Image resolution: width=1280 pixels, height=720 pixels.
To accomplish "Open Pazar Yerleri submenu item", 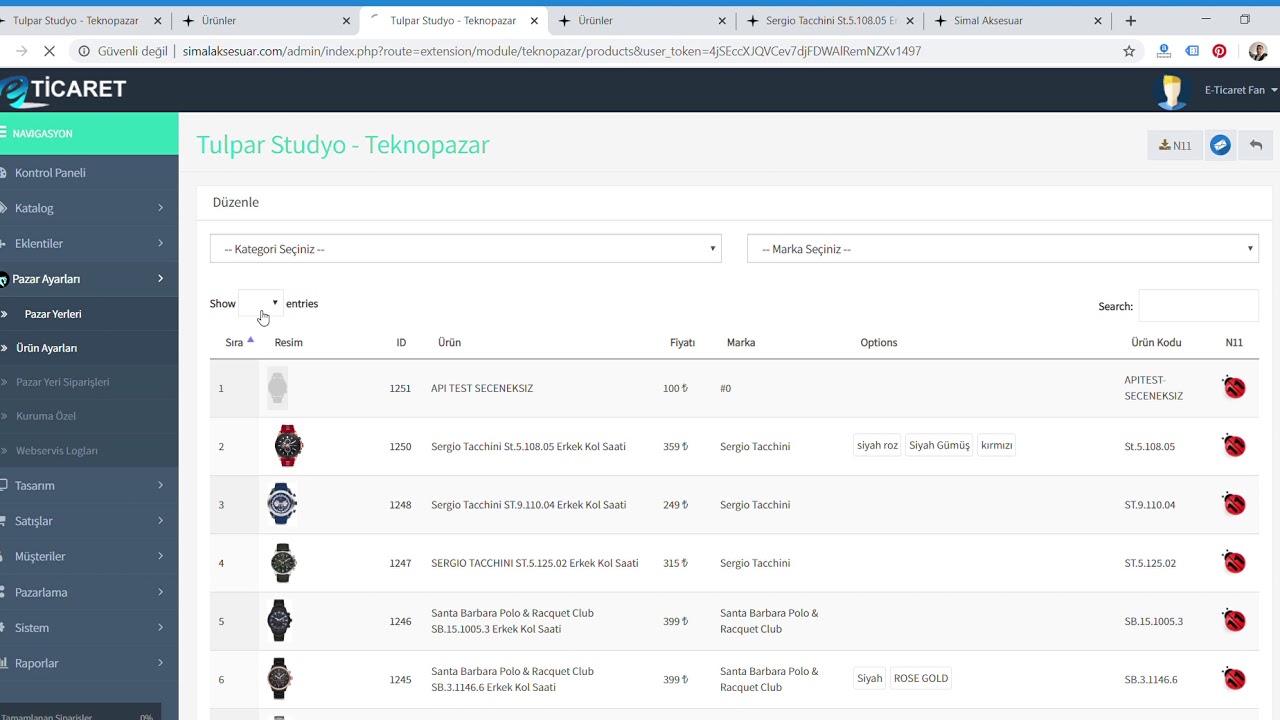I will (x=53, y=314).
